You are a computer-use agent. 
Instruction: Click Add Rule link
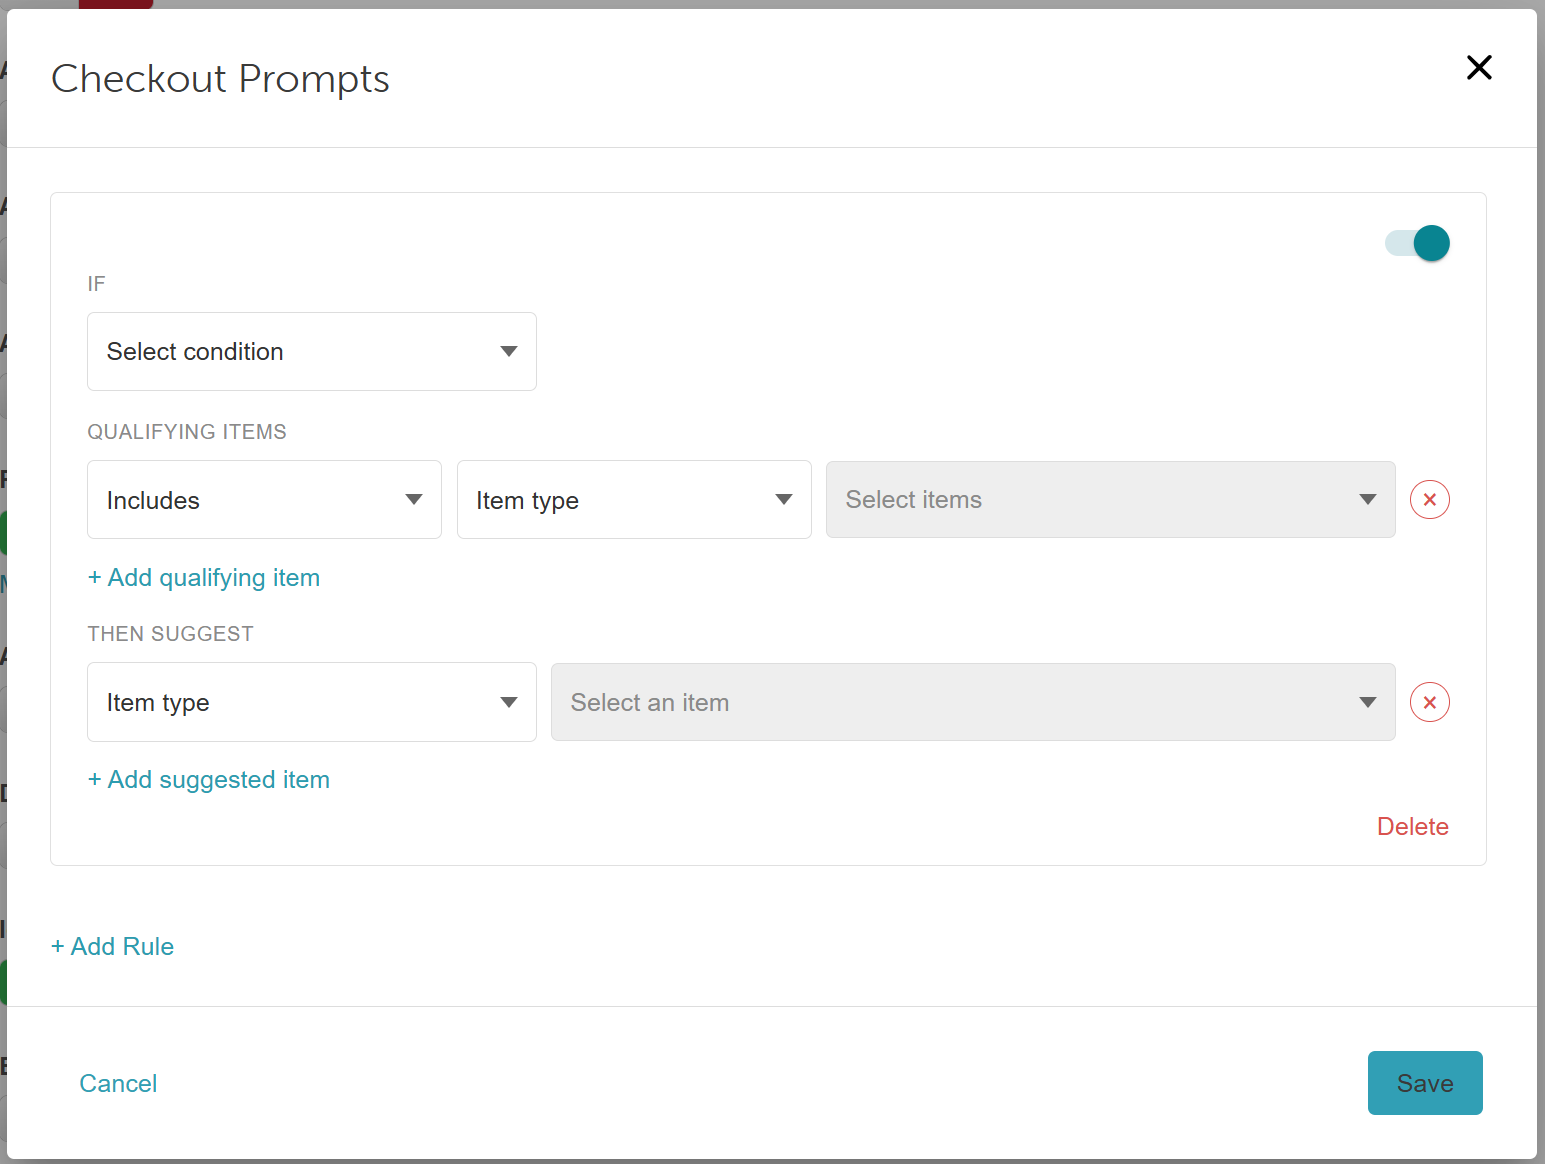coord(113,946)
